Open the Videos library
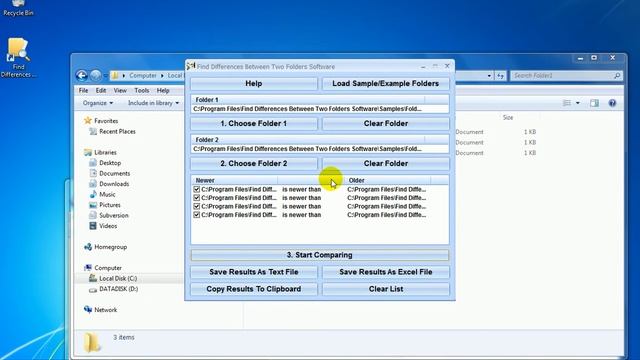Viewport: 640px width, 360px height. coord(103,226)
